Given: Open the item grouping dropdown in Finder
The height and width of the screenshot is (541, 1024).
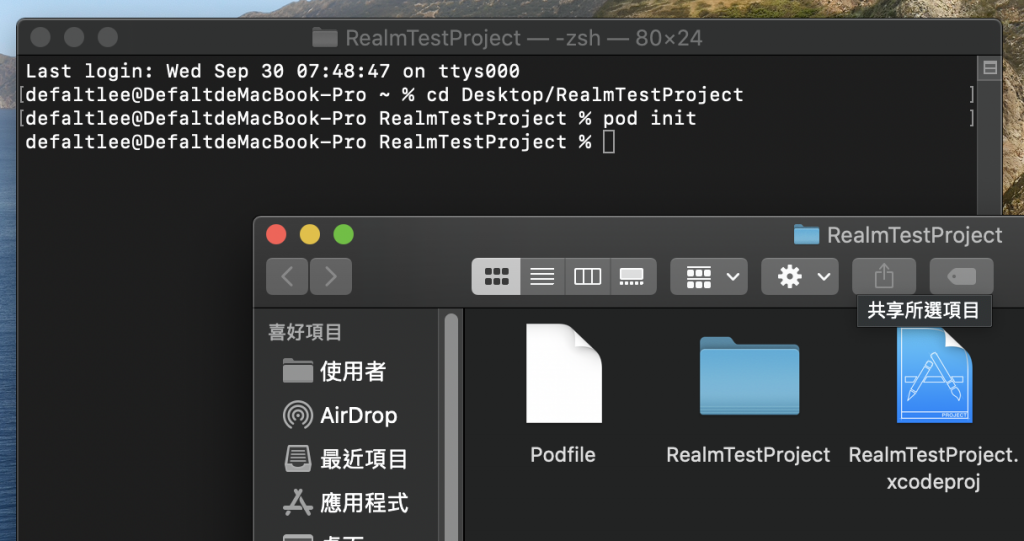Looking at the screenshot, I should pyautogui.click(x=709, y=276).
